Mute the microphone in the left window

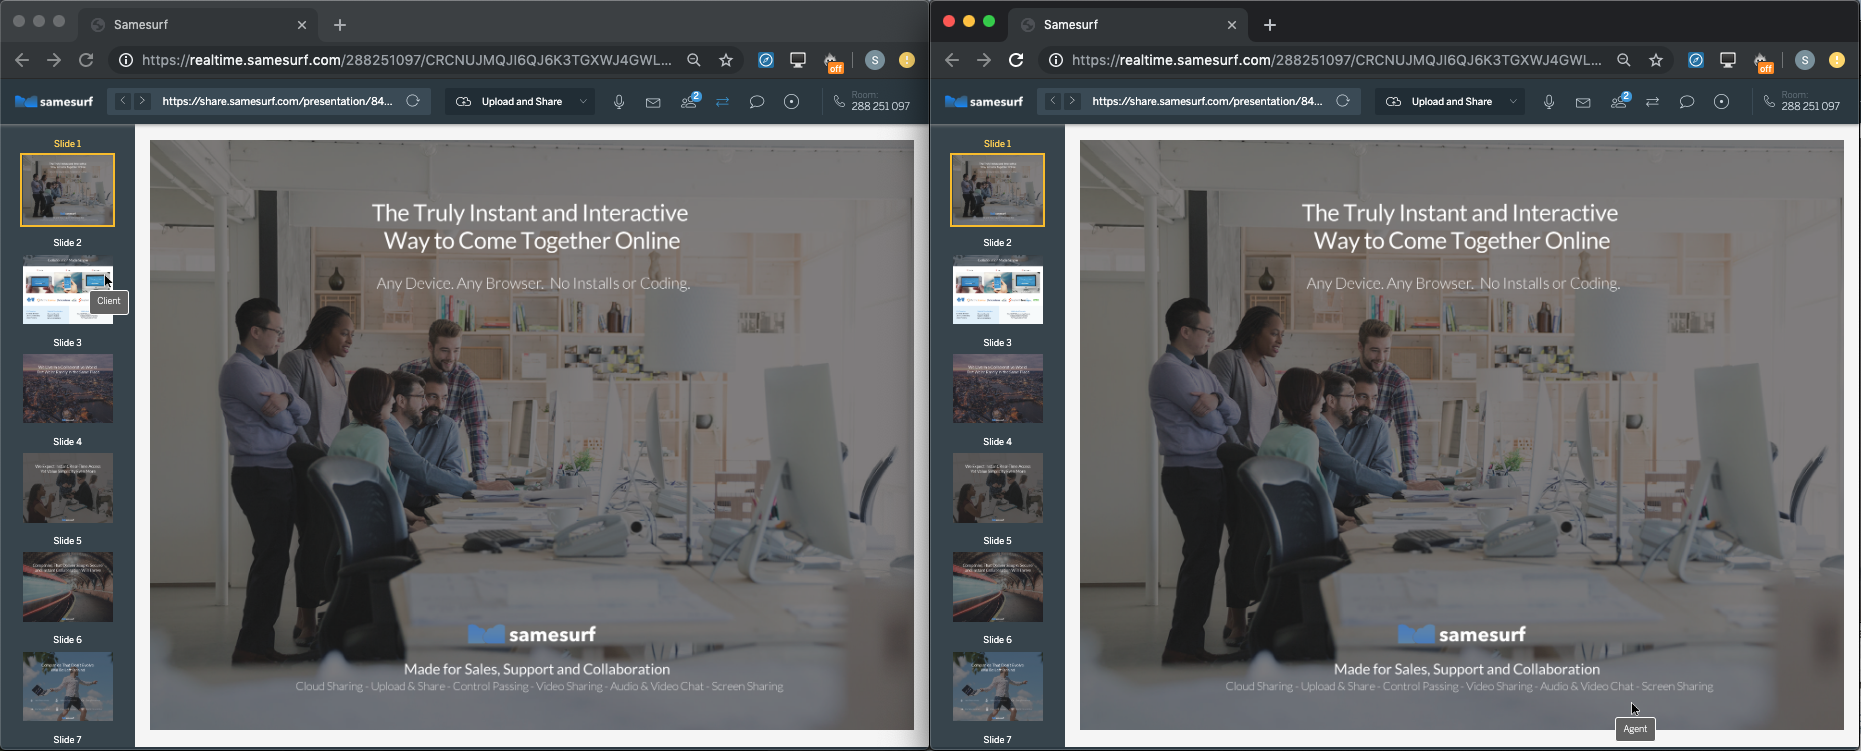(619, 101)
